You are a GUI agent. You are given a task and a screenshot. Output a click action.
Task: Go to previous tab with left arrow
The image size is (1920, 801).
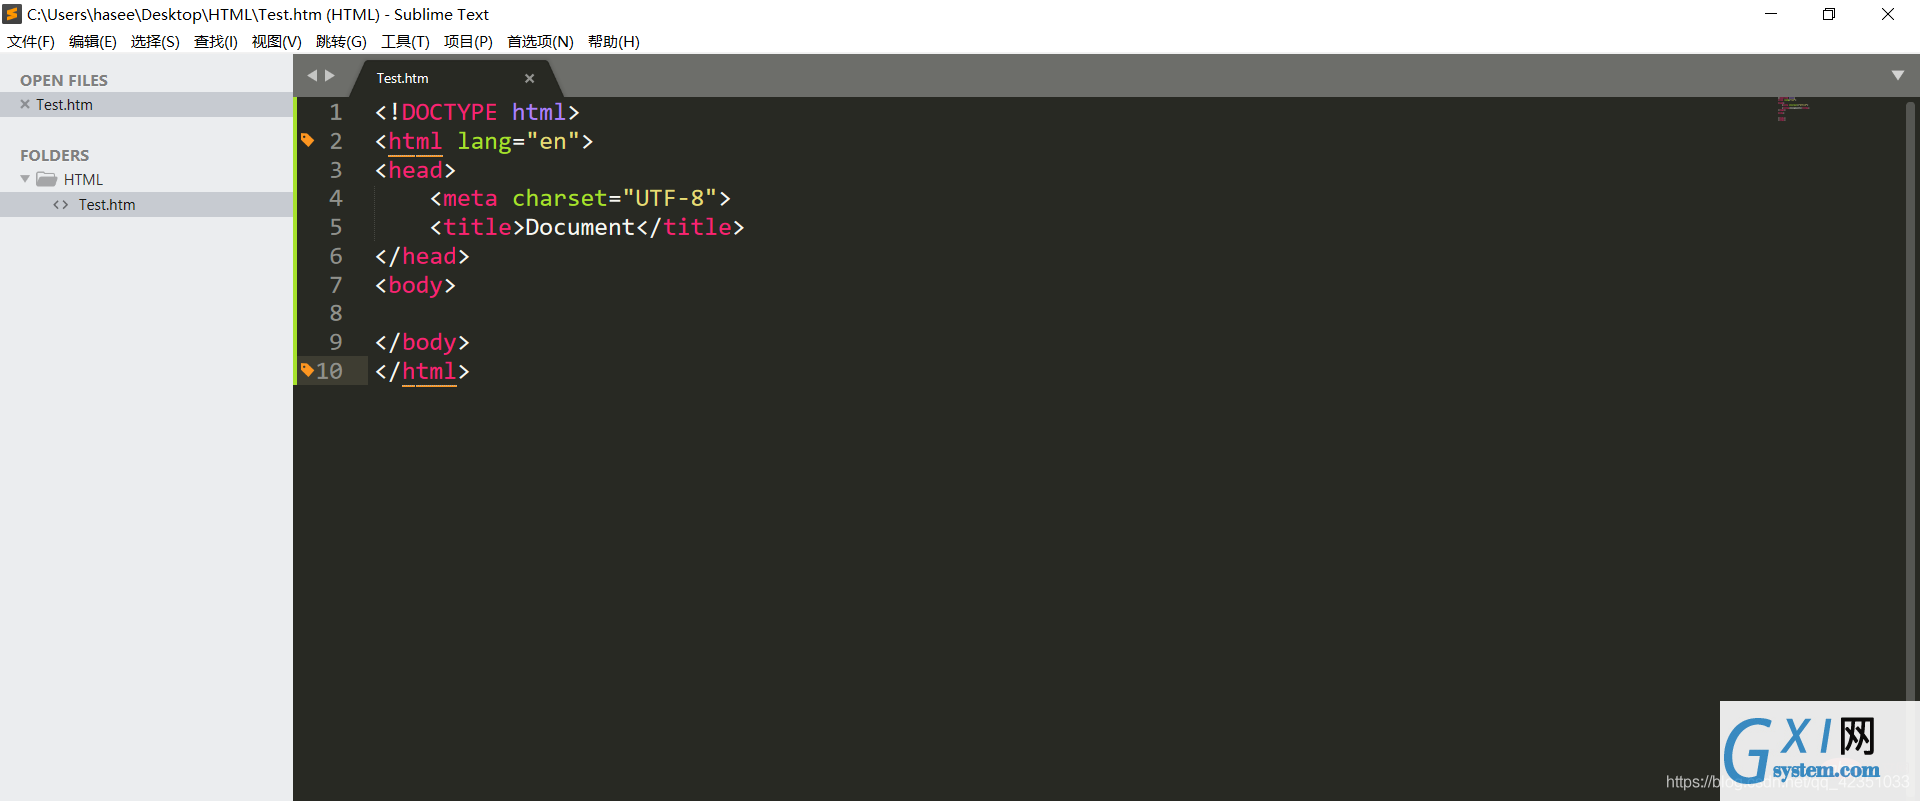[312, 76]
